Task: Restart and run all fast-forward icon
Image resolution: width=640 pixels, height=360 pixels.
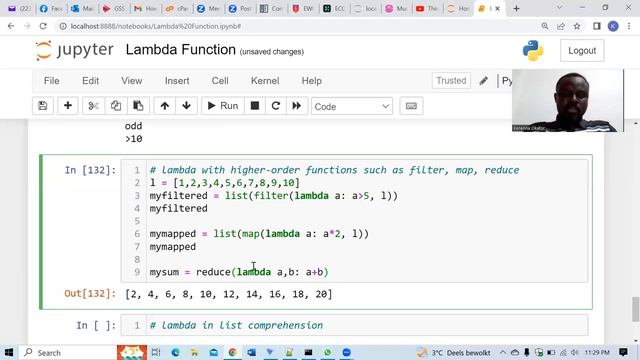Action: pos(297,106)
